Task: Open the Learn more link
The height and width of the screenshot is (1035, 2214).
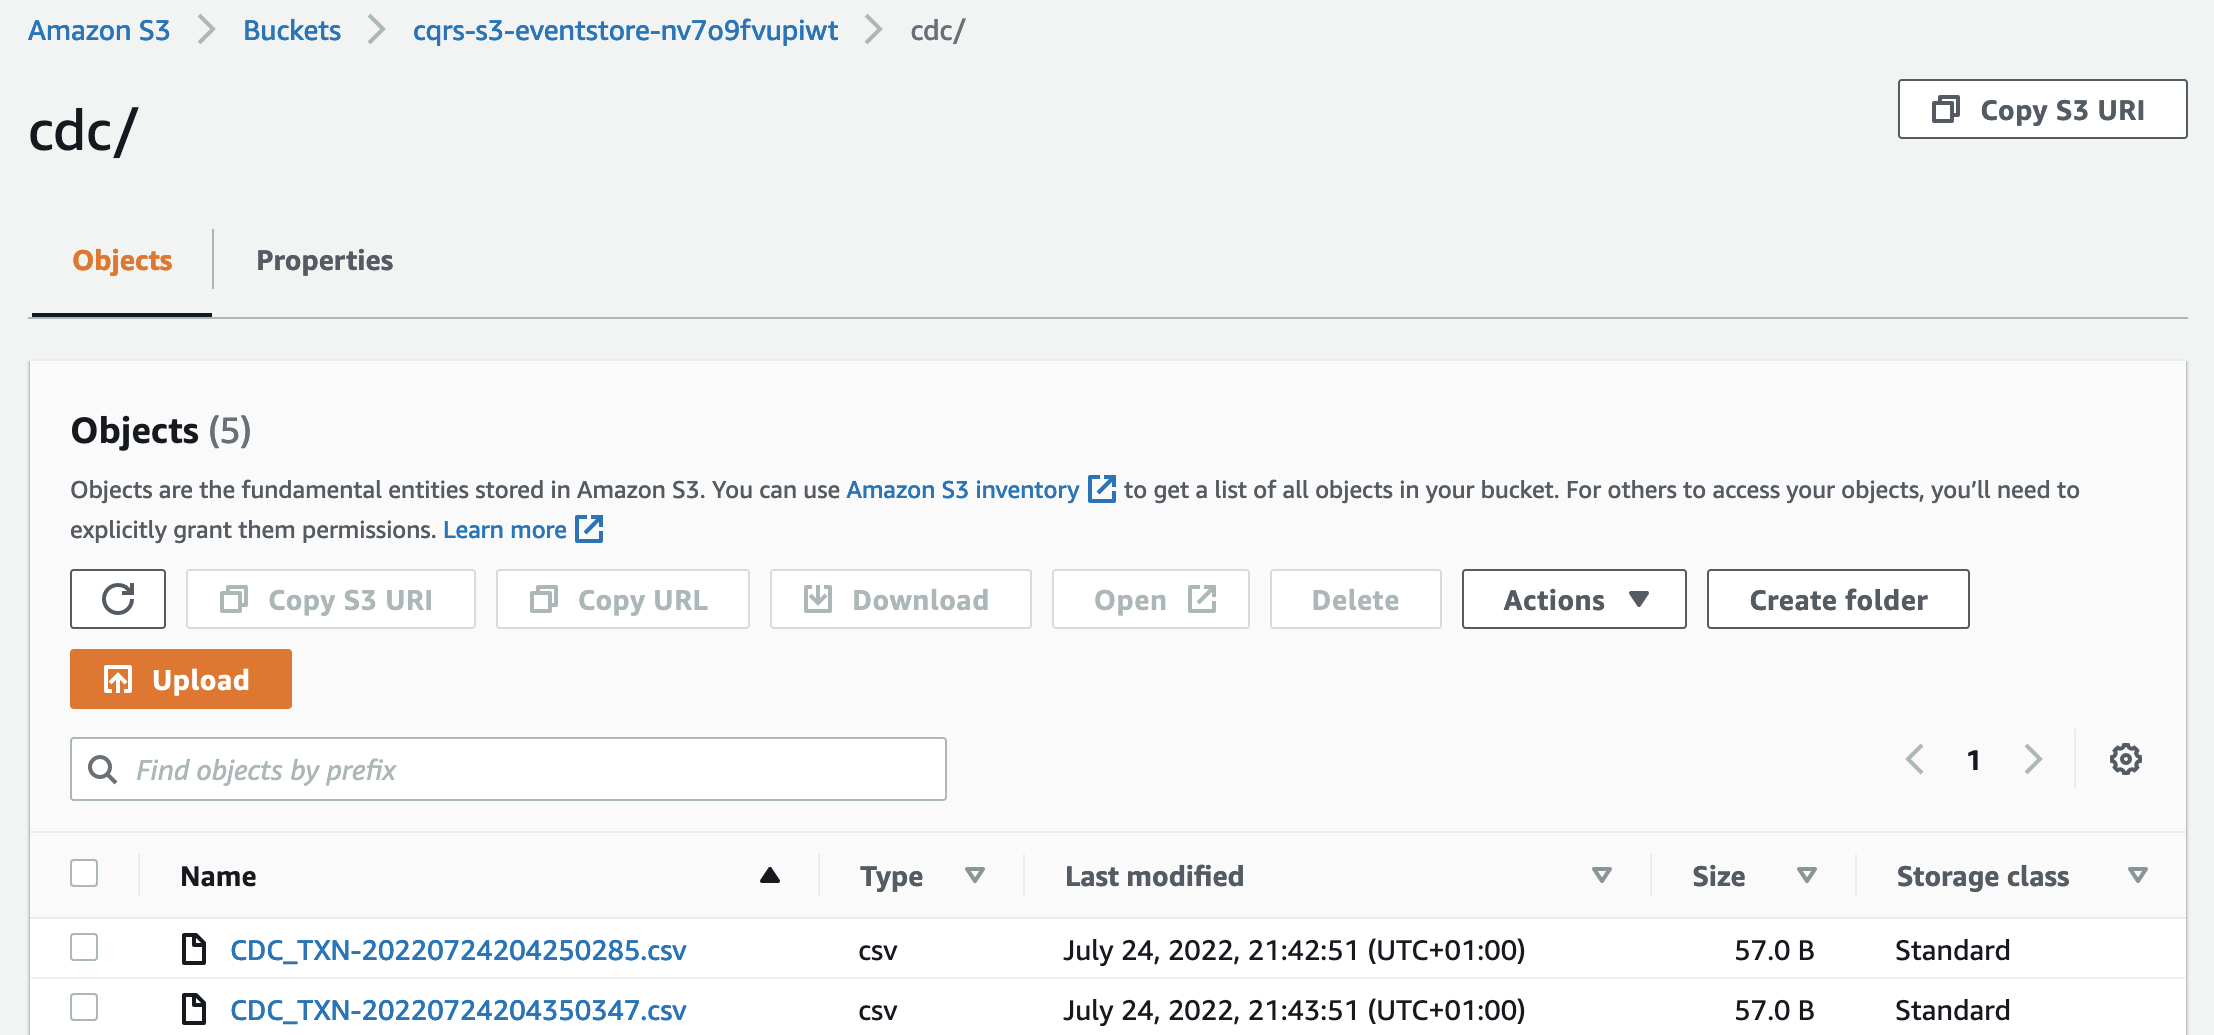Action: coord(505,530)
